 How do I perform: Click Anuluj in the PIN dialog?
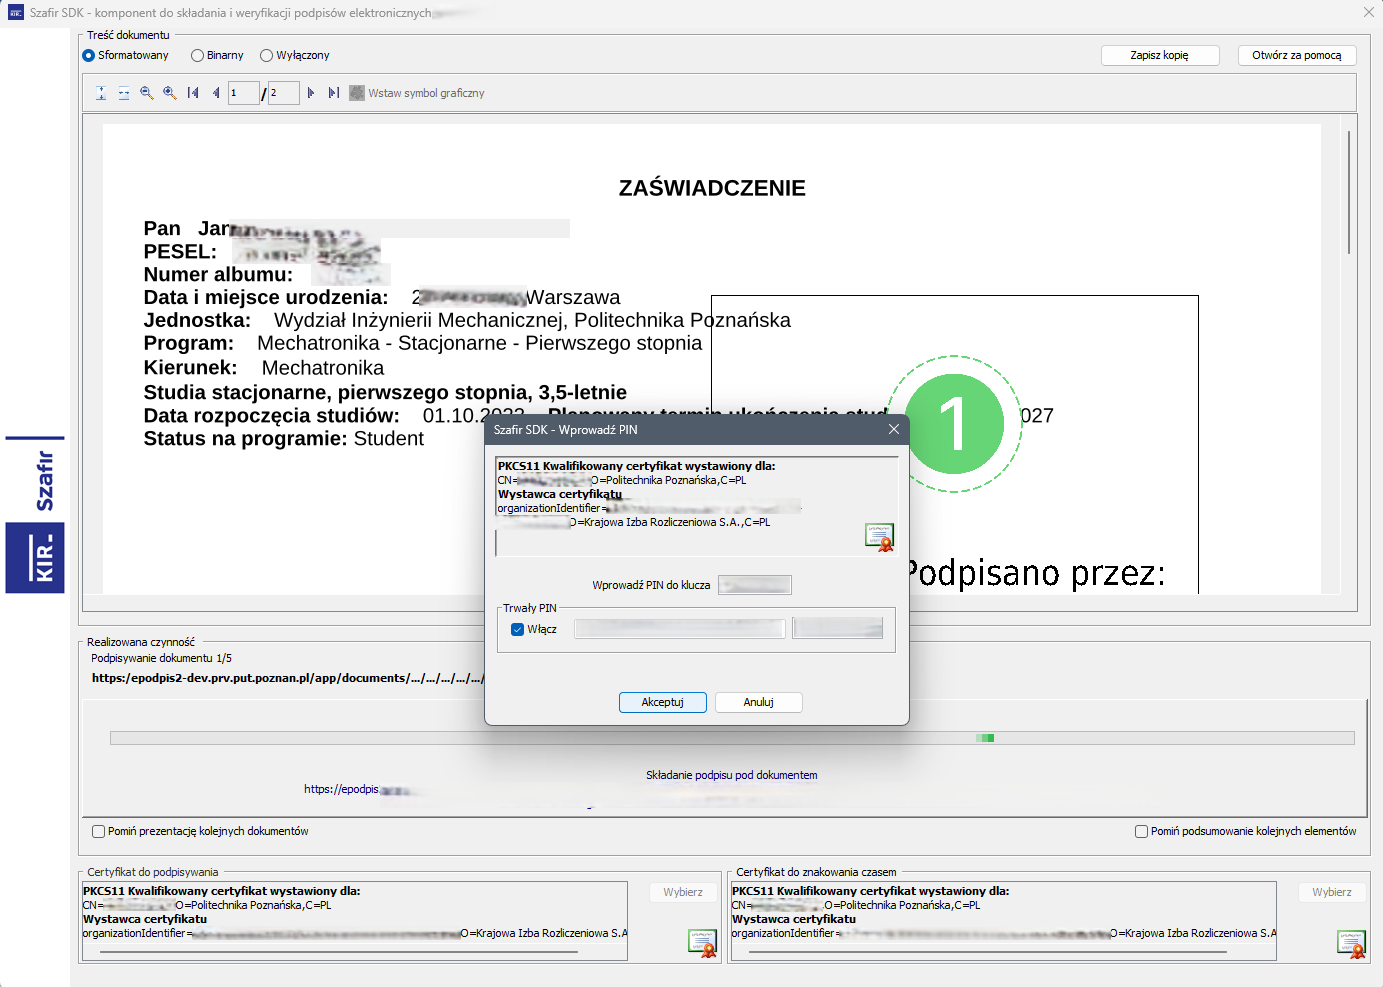click(x=758, y=703)
